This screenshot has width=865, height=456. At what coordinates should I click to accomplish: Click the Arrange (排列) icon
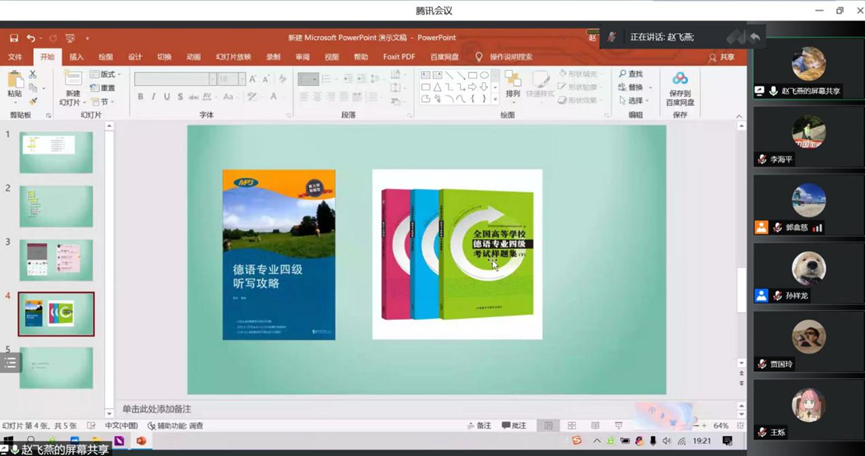513,79
